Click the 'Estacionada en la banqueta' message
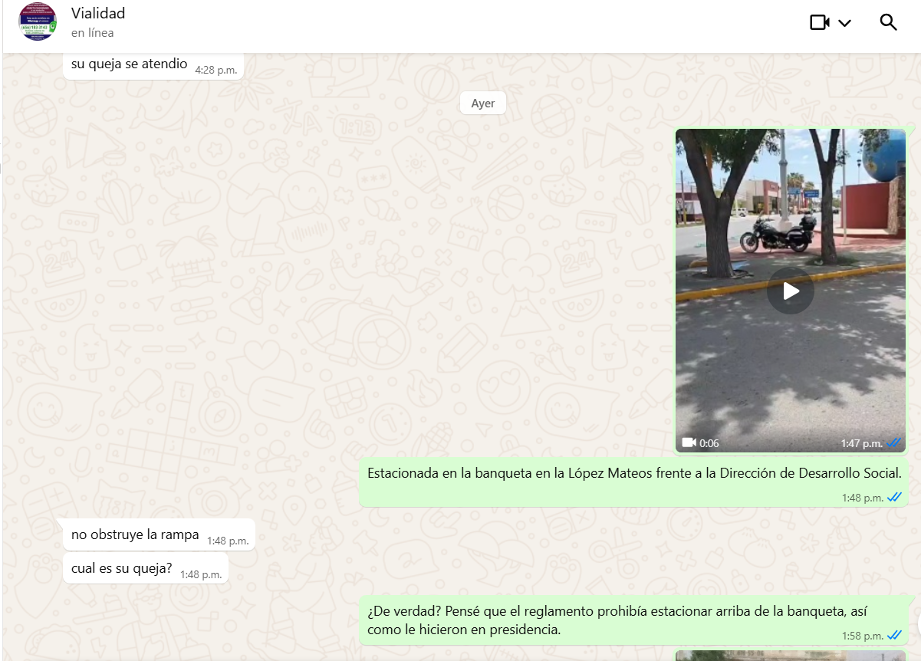The height and width of the screenshot is (662, 922). tap(634, 474)
